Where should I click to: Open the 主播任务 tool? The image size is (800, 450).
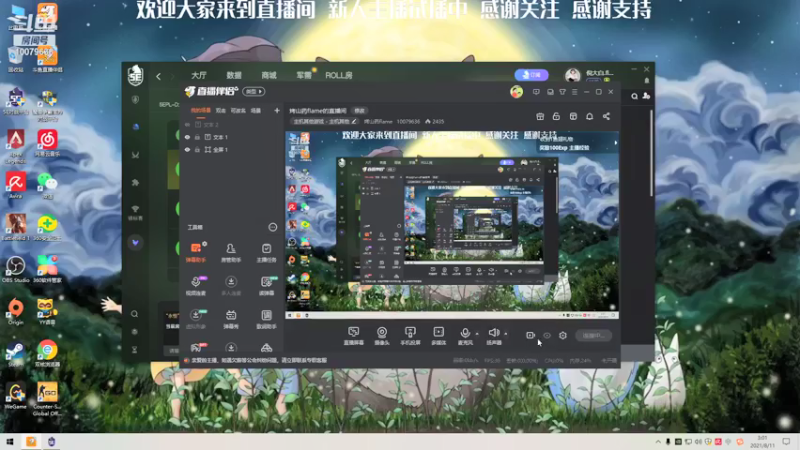click(266, 253)
